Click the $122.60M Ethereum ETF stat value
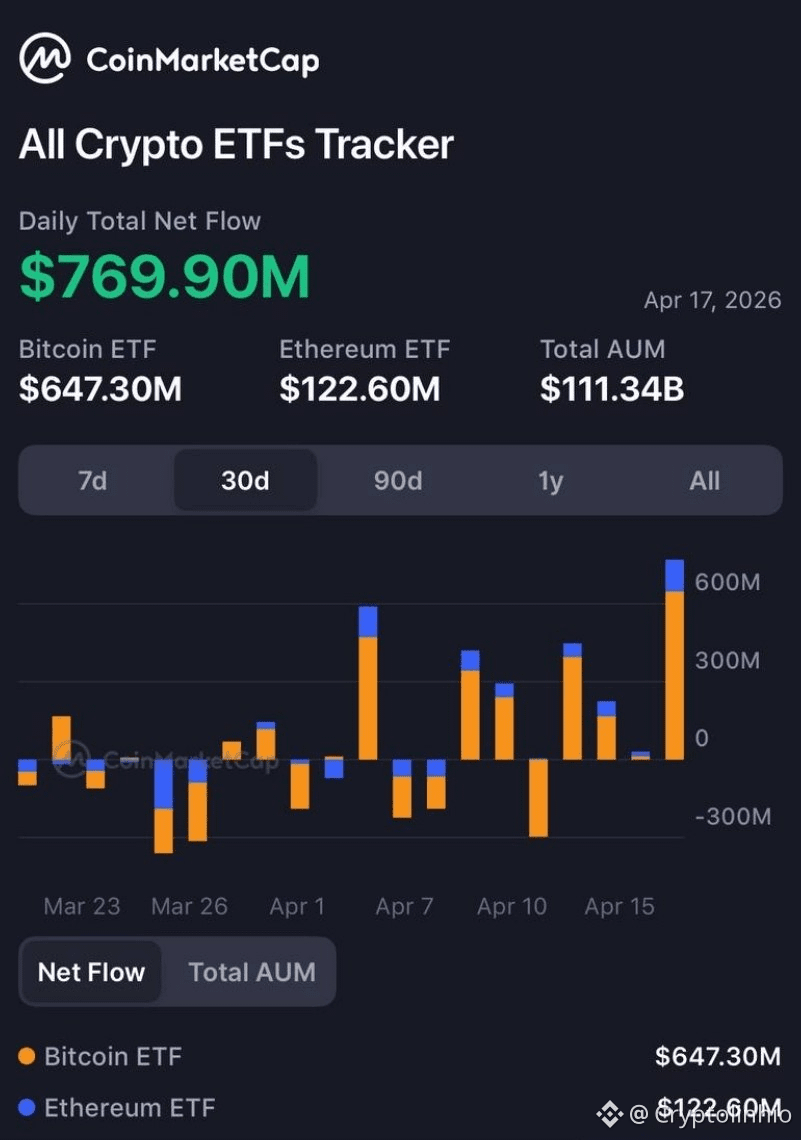The width and height of the screenshot is (801, 1140). [360, 389]
